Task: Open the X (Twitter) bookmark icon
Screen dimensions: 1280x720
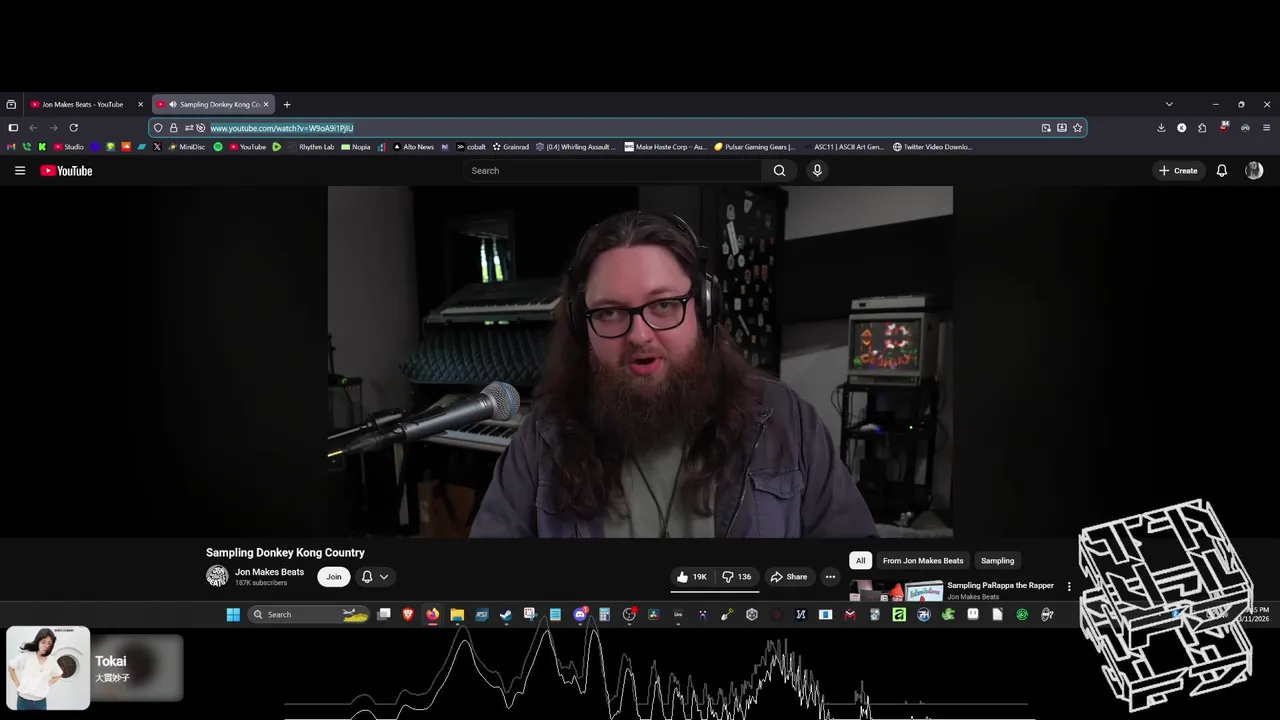Action: click(x=157, y=147)
